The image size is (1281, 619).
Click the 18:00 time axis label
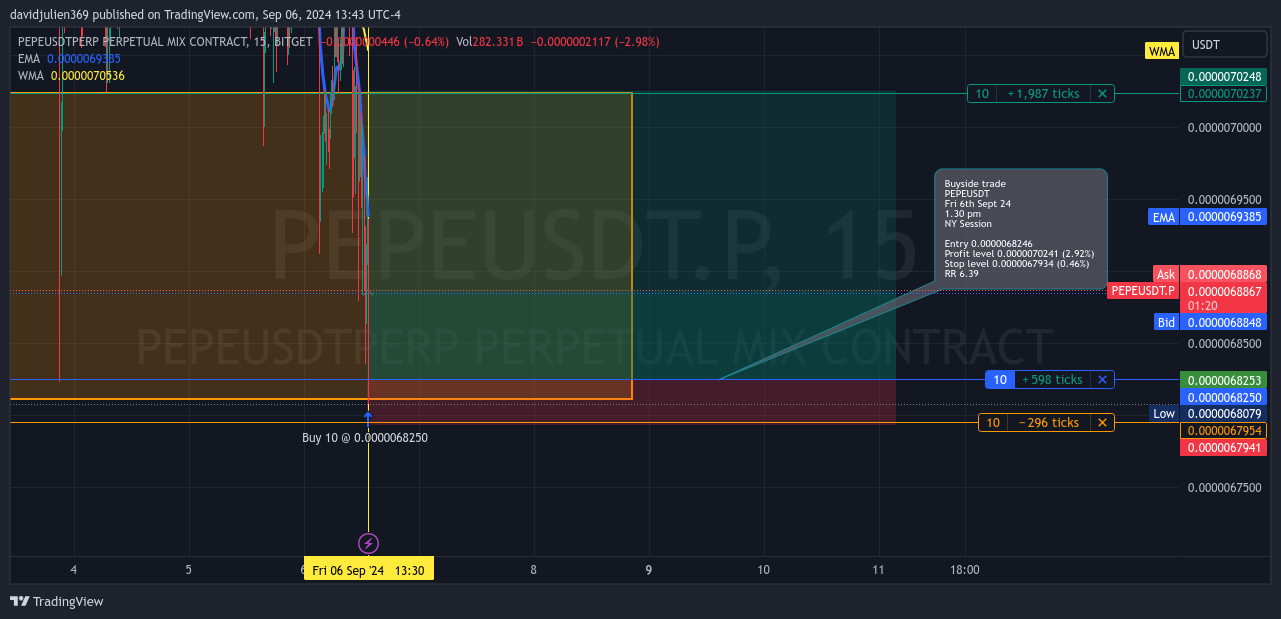pos(965,570)
